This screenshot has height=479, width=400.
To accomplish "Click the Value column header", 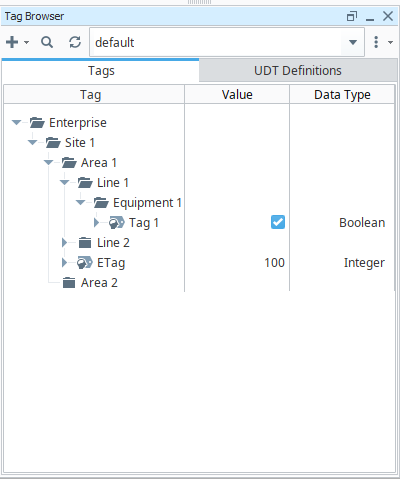I will pyautogui.click(x=237, y=95).
